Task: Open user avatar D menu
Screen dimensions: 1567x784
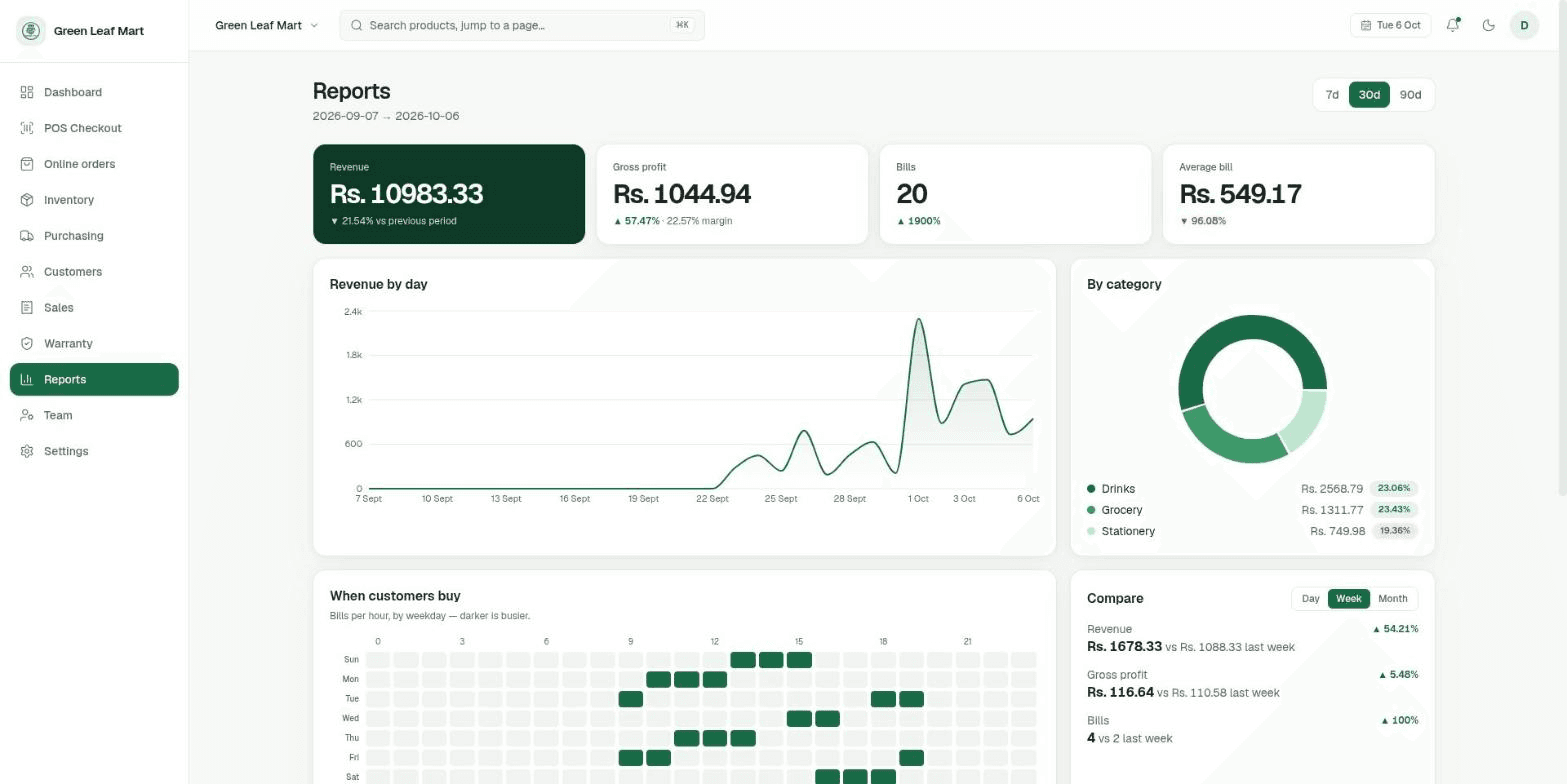Action: tap(1524, 25)
